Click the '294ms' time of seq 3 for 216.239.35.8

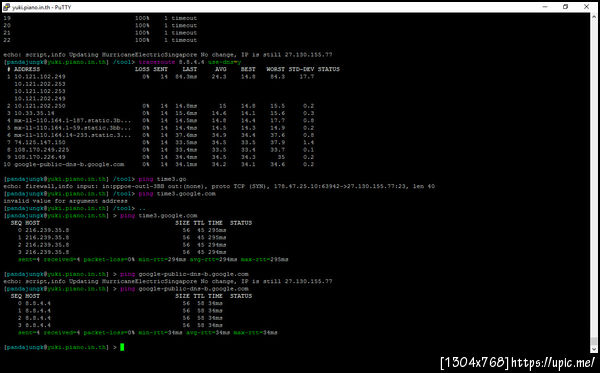[217, 252]
